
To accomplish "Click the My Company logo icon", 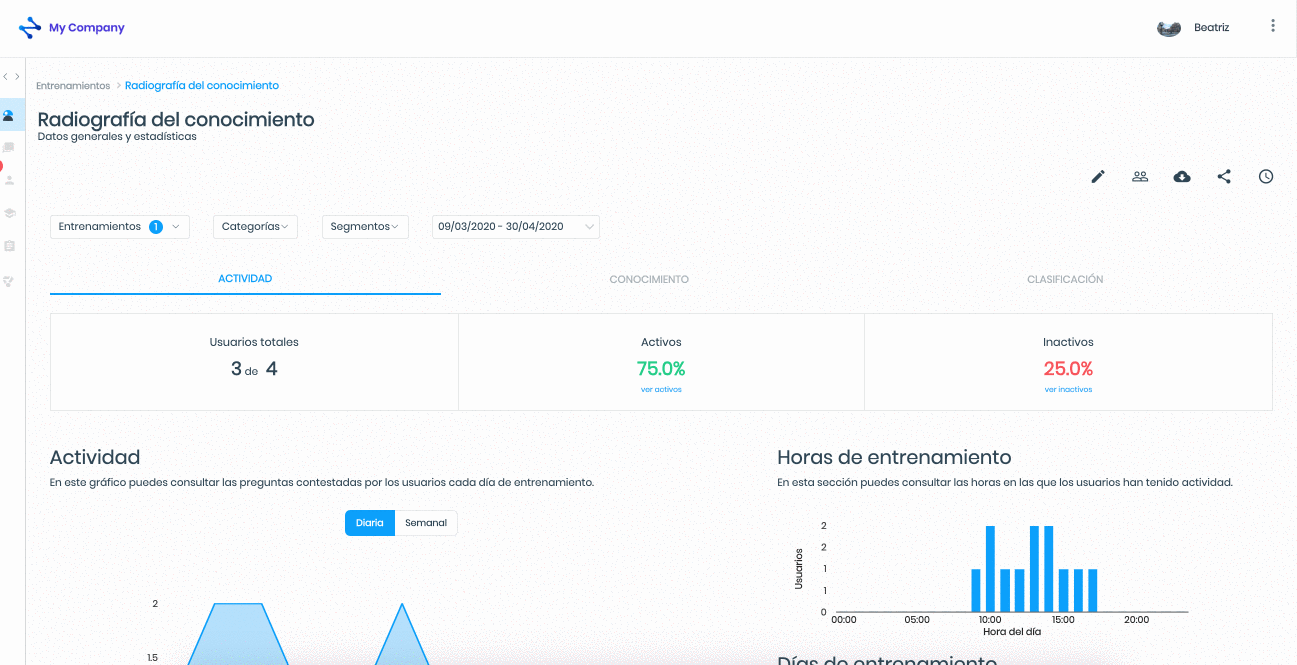I will coord(30,28).
